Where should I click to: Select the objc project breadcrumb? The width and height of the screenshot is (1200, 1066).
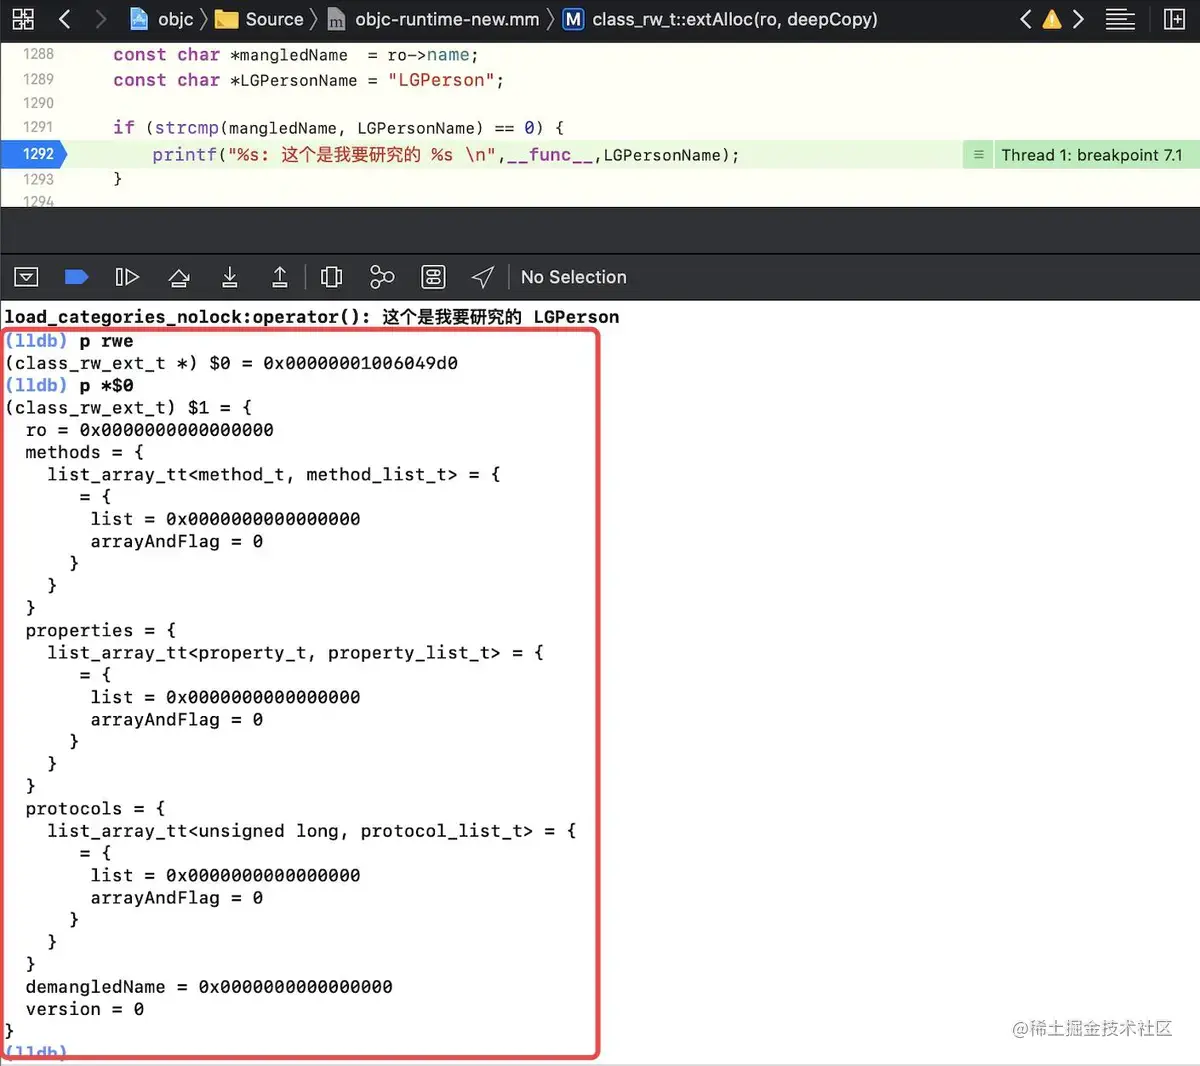[164, 19]
